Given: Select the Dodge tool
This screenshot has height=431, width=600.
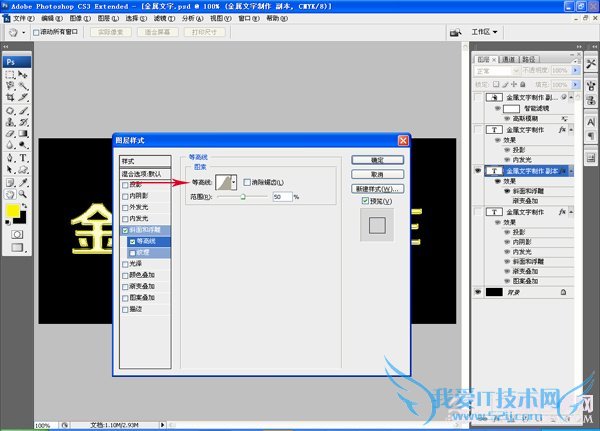Looking at the screenshot, I should [x=23, y=145].
